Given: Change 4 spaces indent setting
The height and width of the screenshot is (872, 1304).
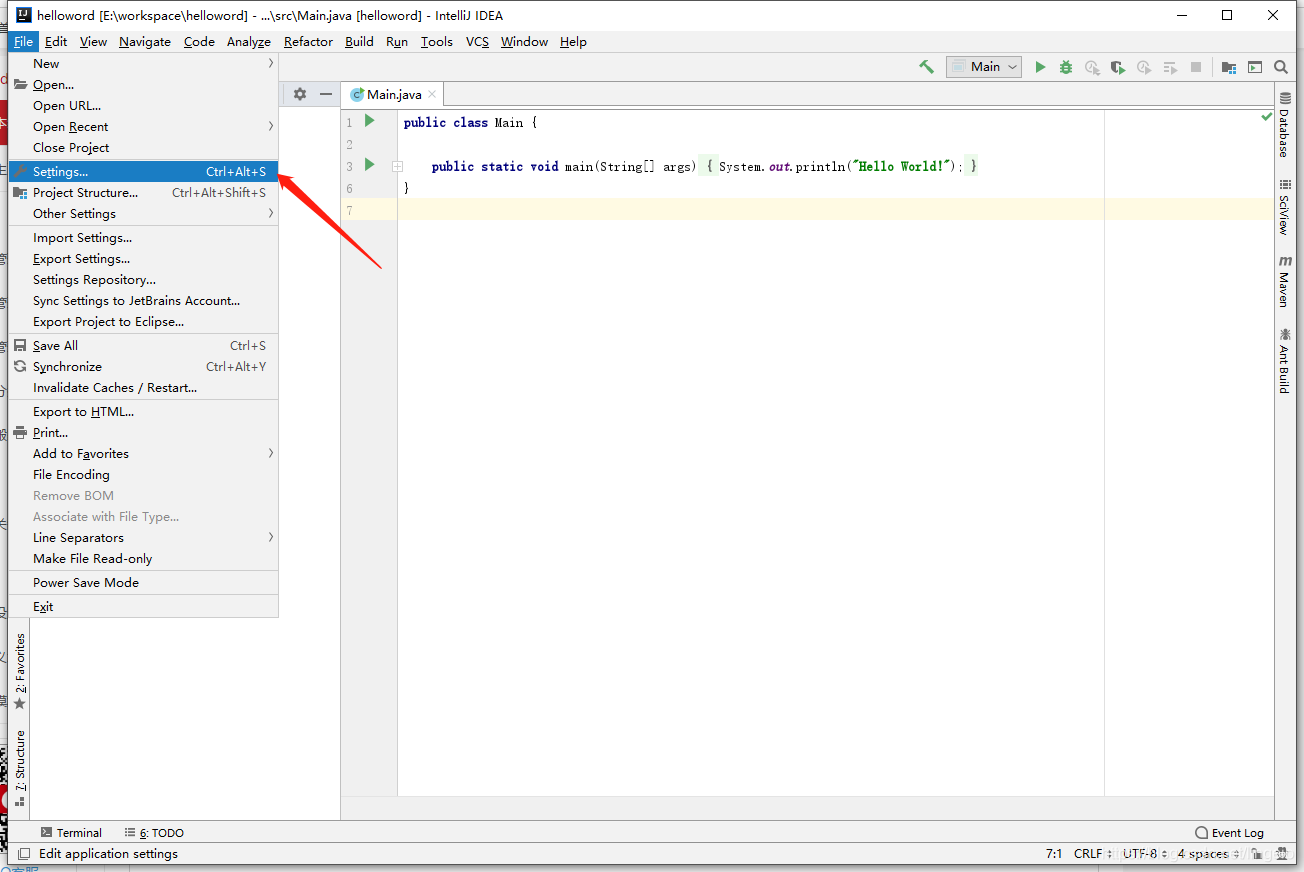Looking at the screenshot, I should [1208, 854].
